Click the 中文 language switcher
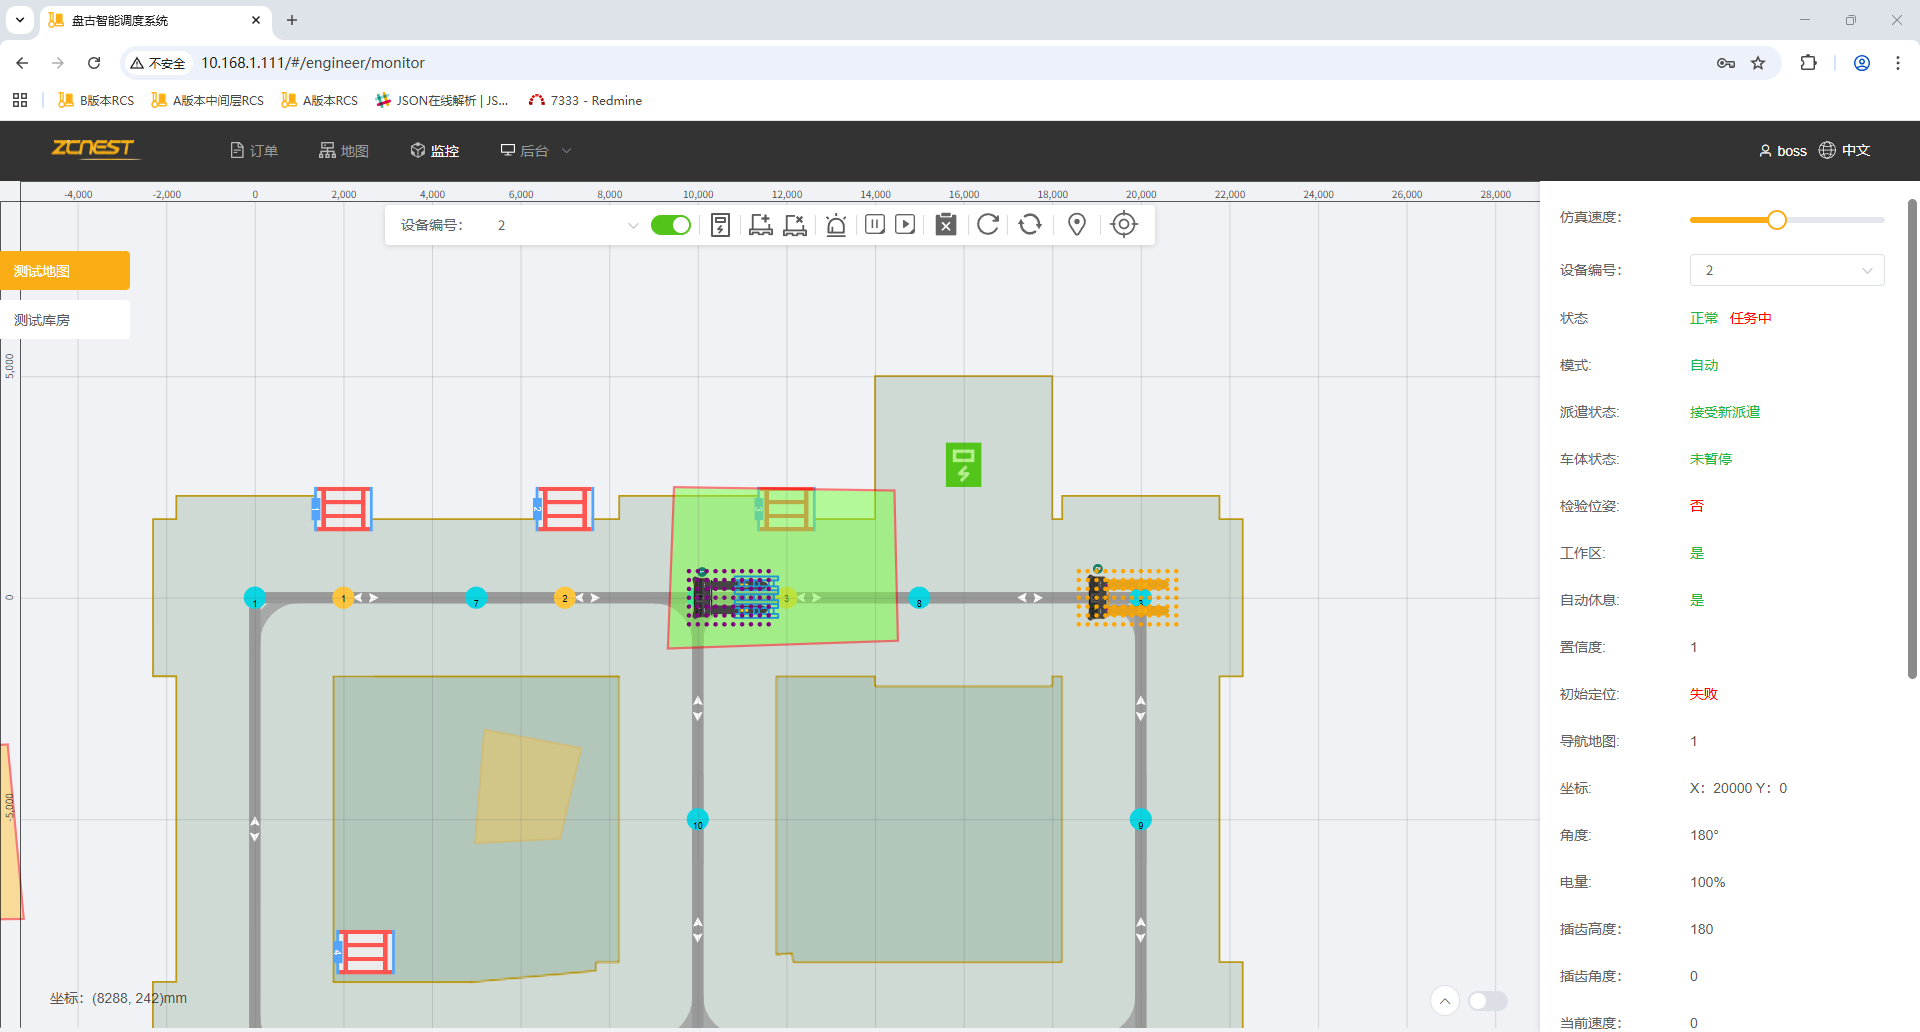The image size is (1920, 1032). click(x=1845, y=150)
